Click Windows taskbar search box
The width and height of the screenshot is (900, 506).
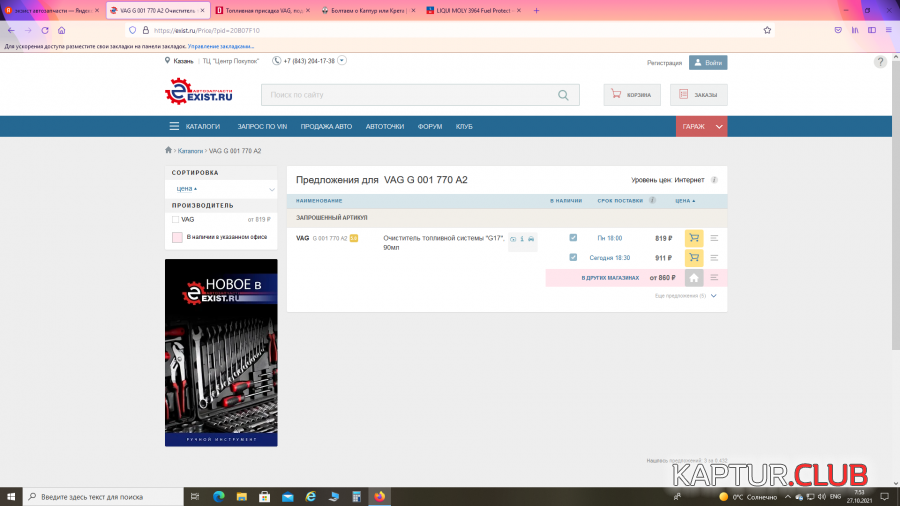click(103, 496)
